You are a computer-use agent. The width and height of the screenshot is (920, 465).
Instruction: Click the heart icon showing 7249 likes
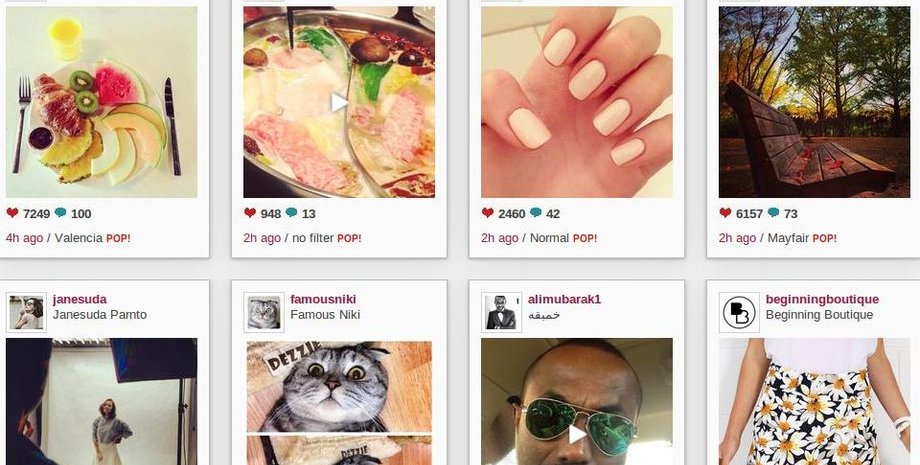12,213
